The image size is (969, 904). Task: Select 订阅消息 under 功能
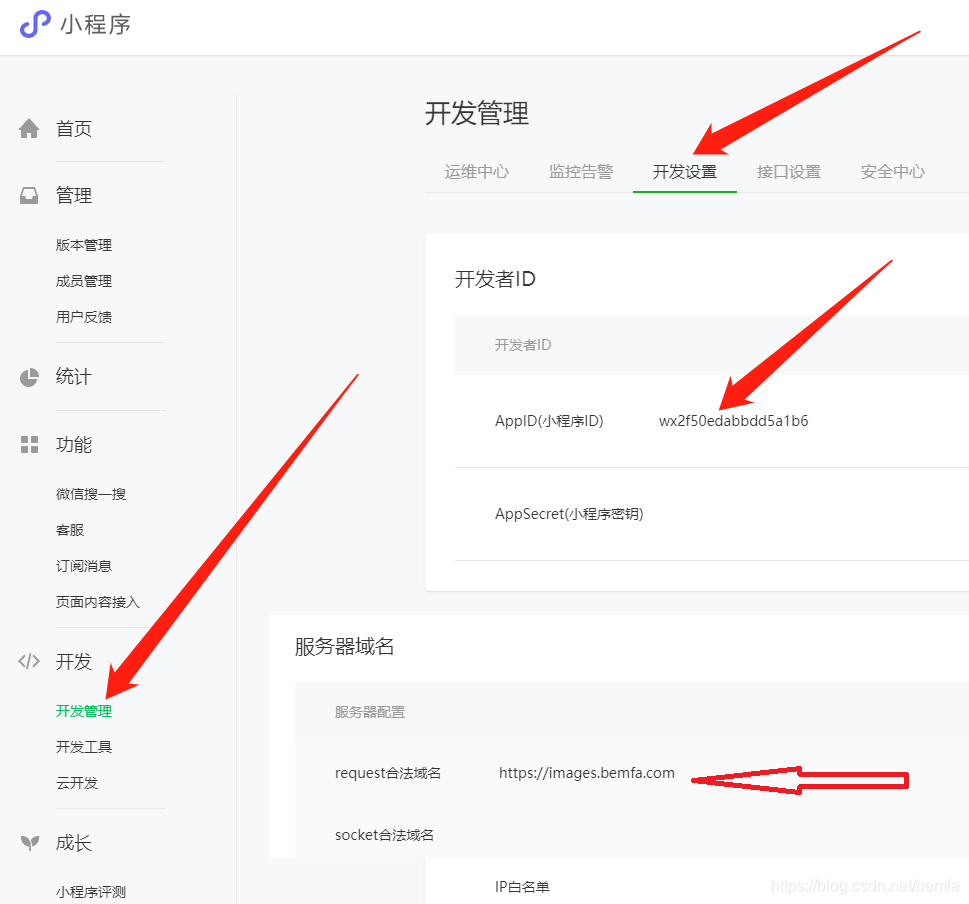point(84,565)
